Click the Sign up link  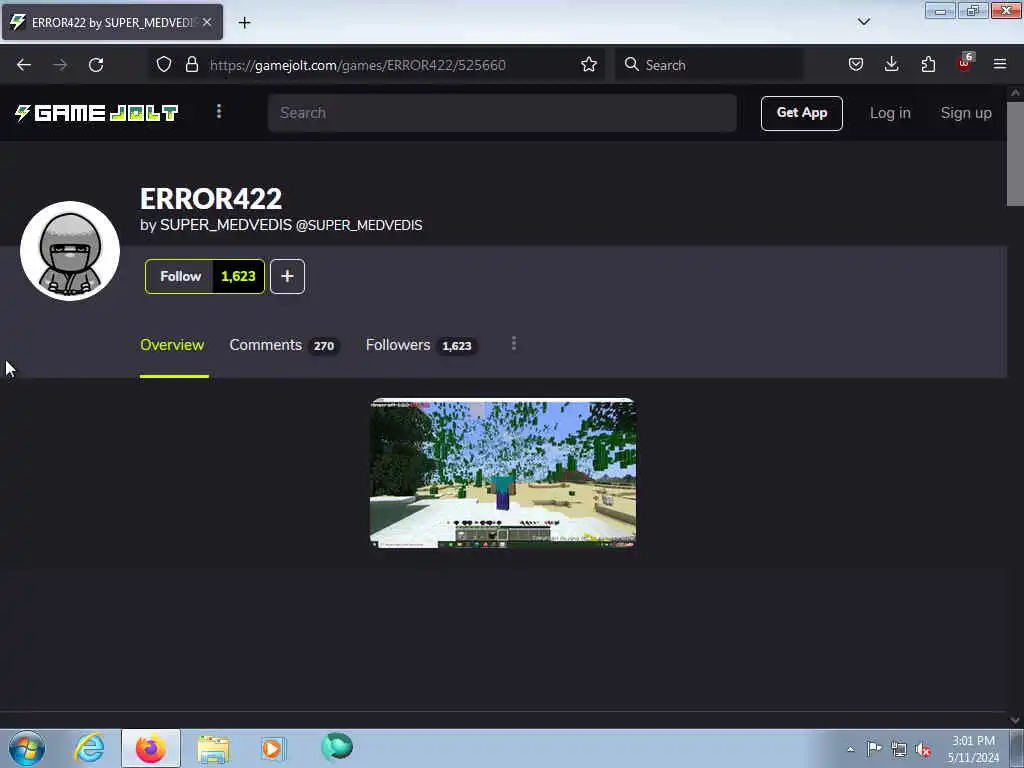pyautogui.click(x=966, y=113)
